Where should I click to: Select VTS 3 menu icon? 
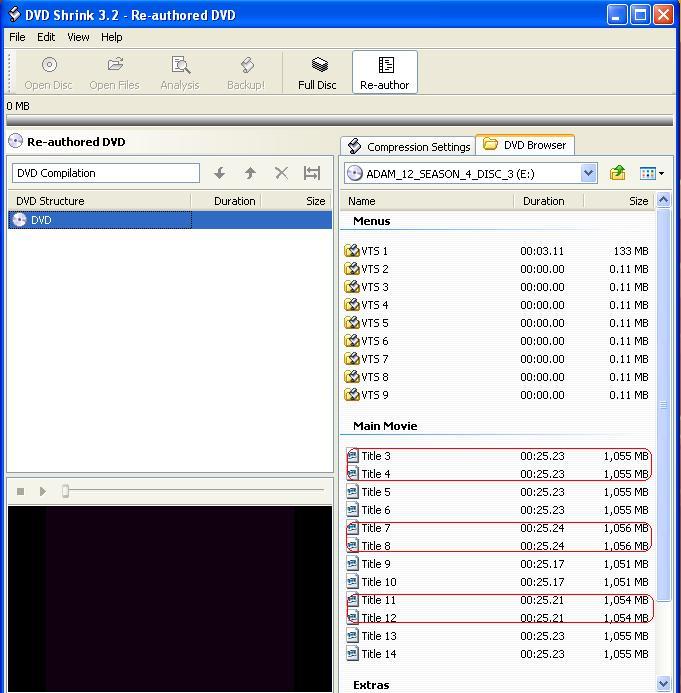352,287
